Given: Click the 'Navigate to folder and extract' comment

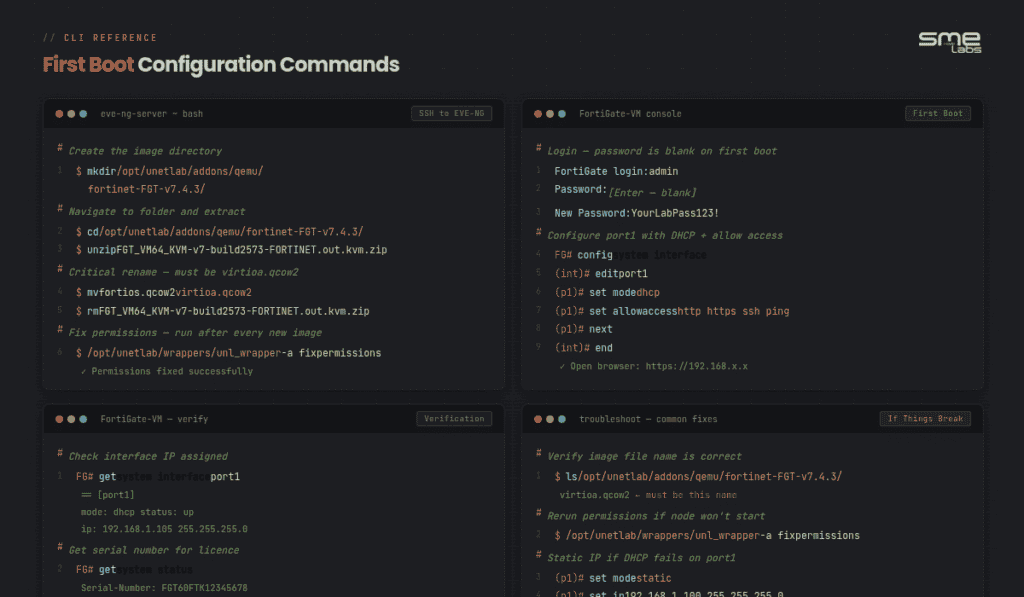Looking at the screenshot, I should 157,212.
